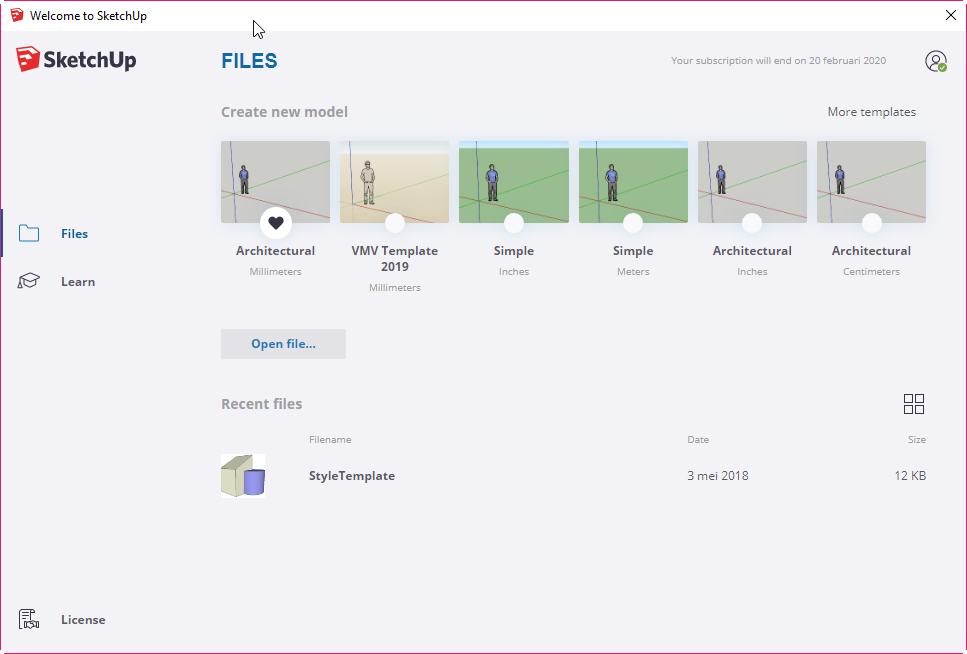Click the SketchUp logo in the sidebar
Image resolution: width=967 pixels, height=654 pixels.
(x=76, y=59)
